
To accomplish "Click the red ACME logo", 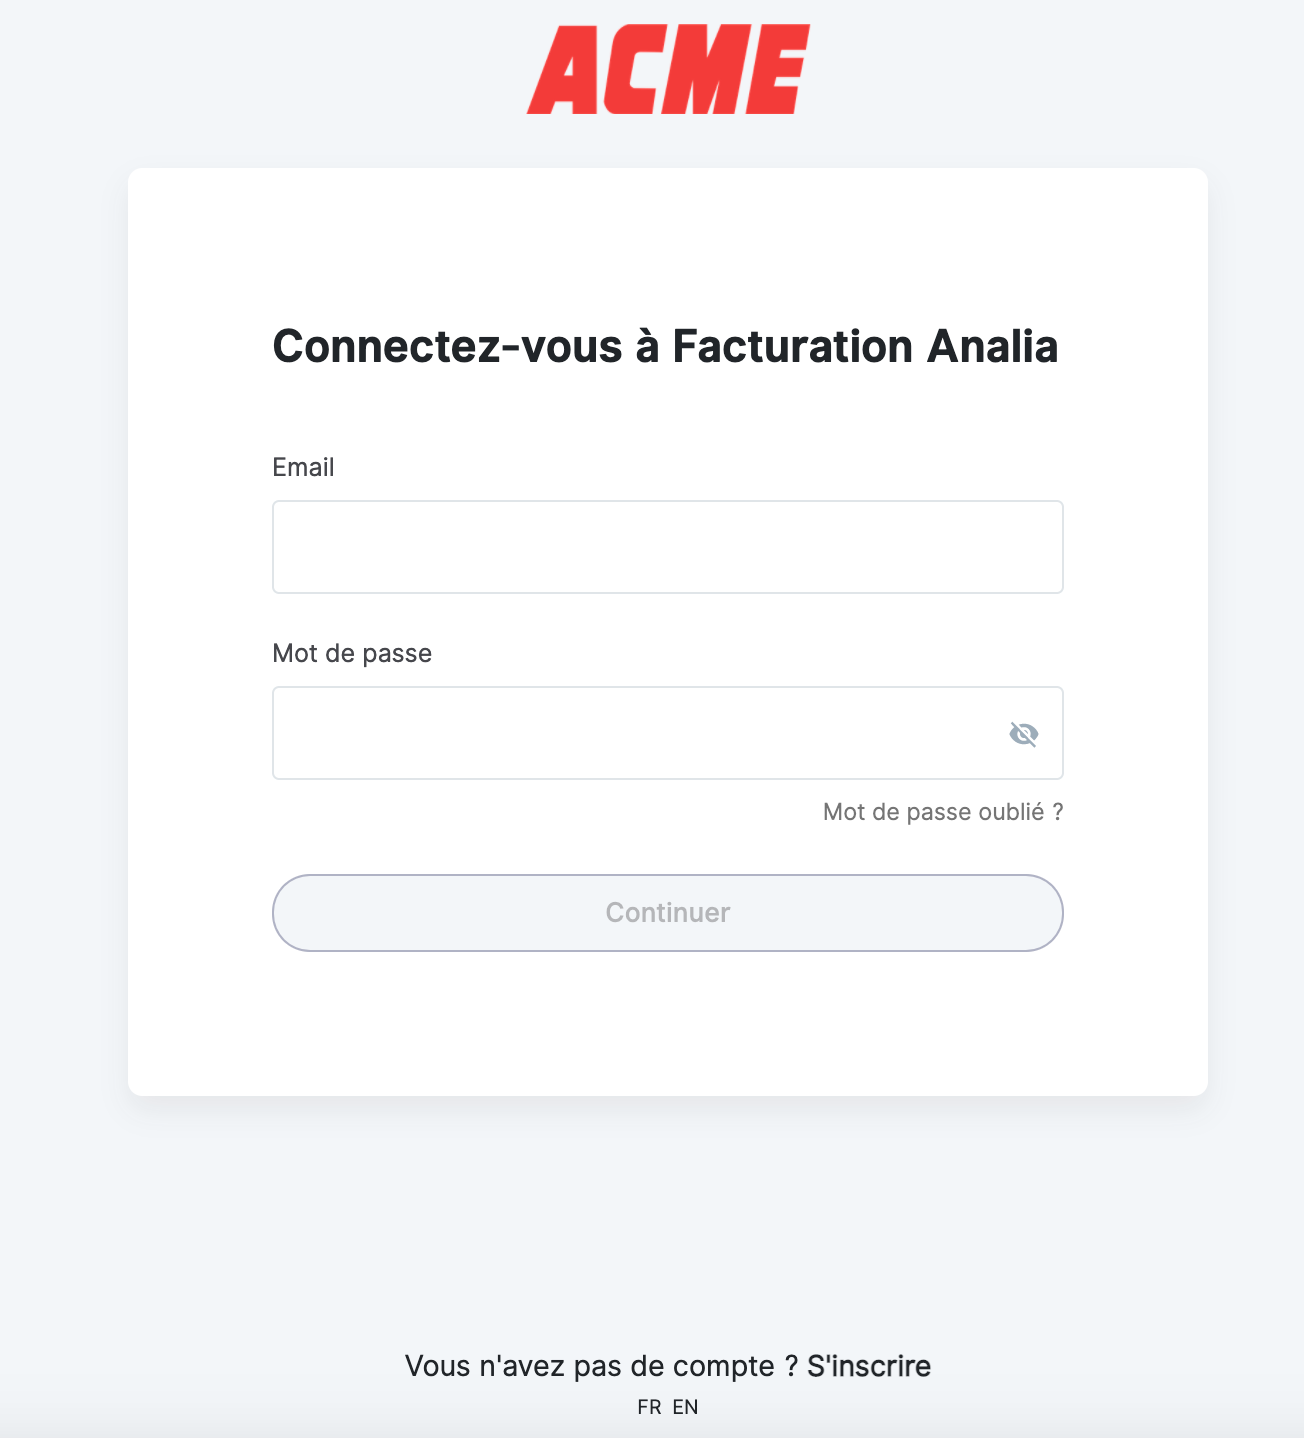I will (x=668, y=69).
